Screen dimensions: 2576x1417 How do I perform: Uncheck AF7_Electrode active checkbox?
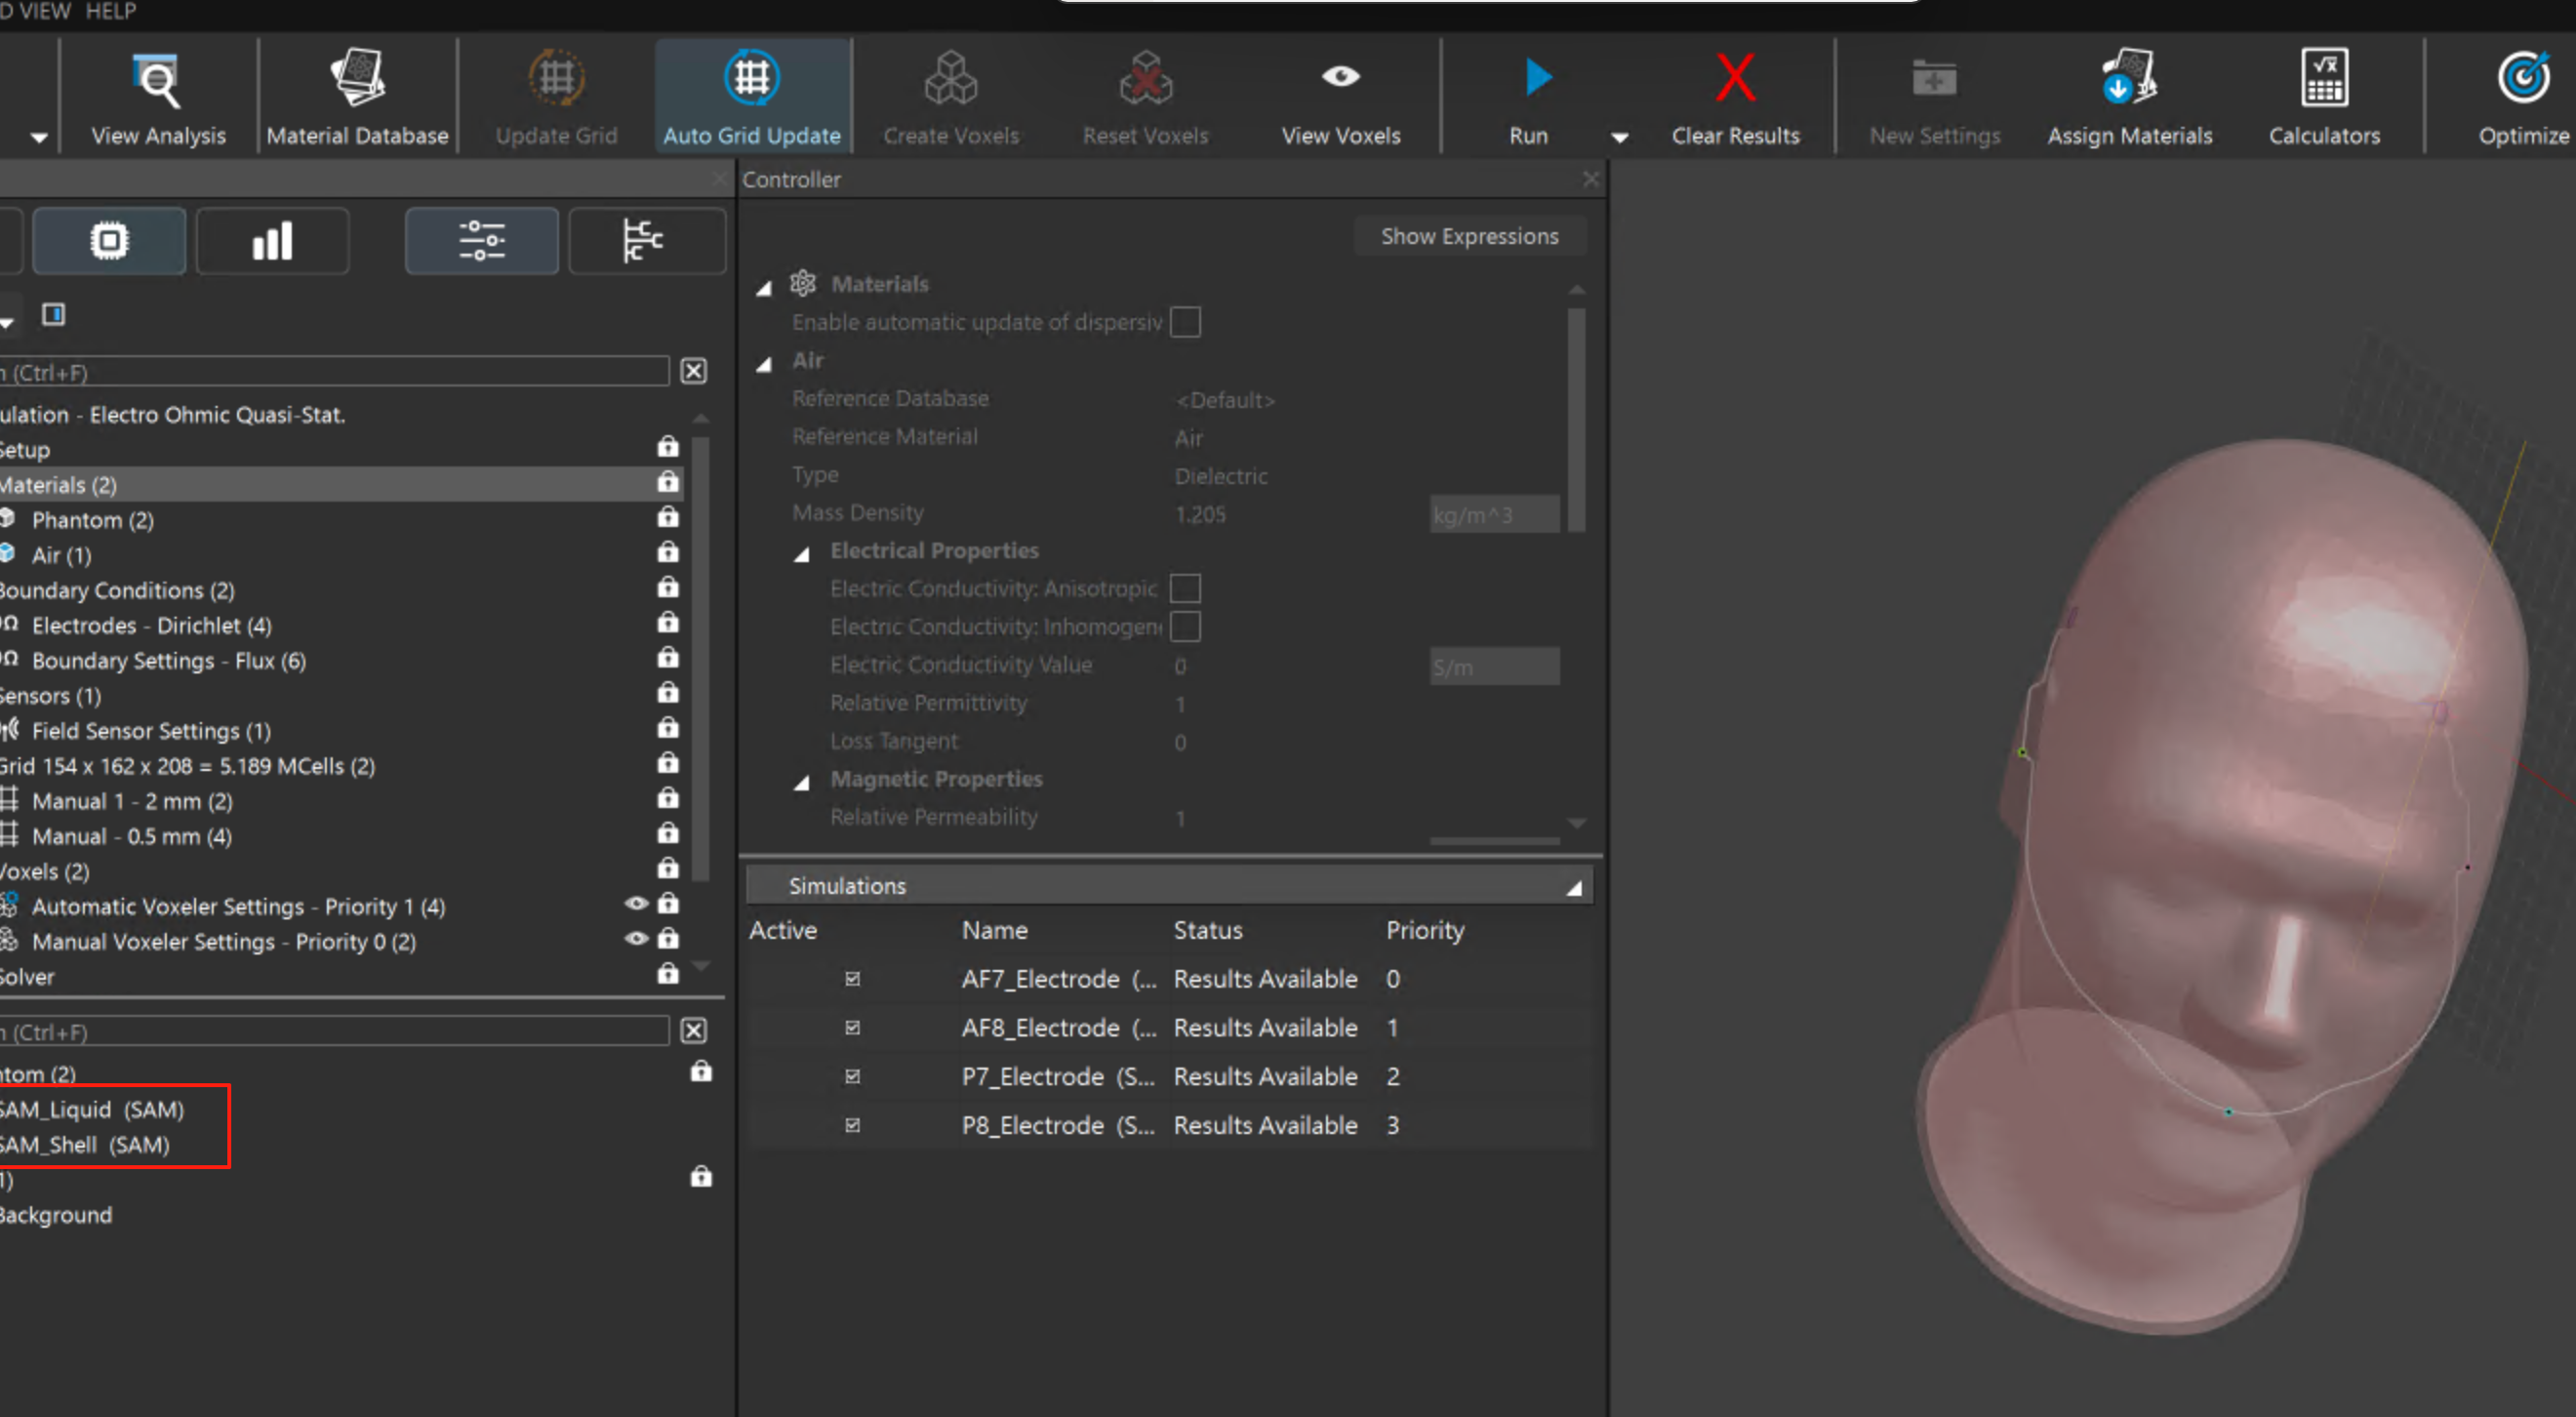point(852,979)
